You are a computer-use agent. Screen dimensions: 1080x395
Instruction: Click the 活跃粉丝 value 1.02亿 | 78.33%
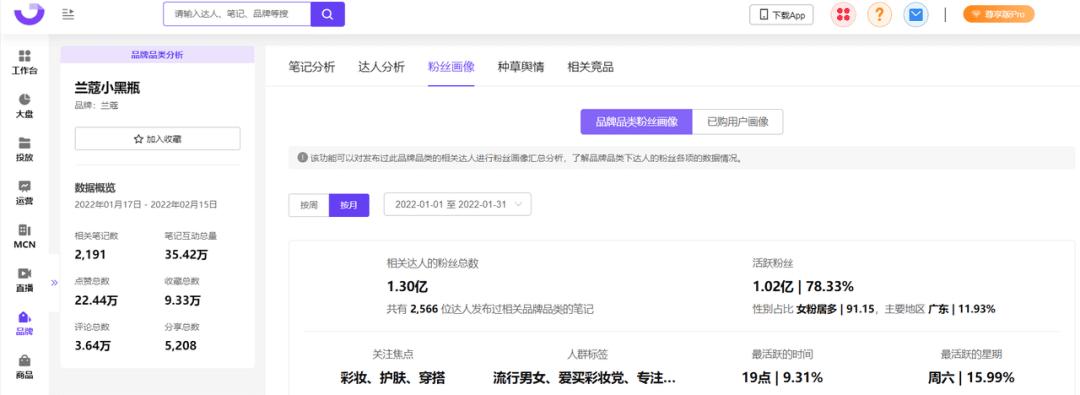point(803,286)
